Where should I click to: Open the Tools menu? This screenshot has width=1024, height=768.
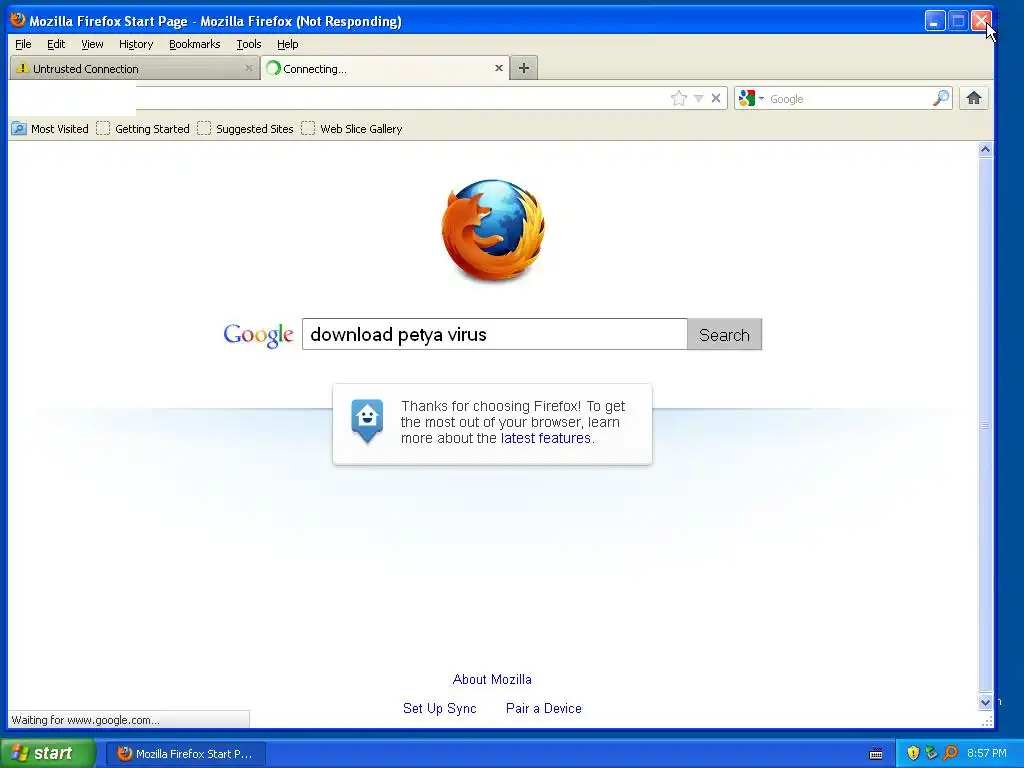point(249,44)
